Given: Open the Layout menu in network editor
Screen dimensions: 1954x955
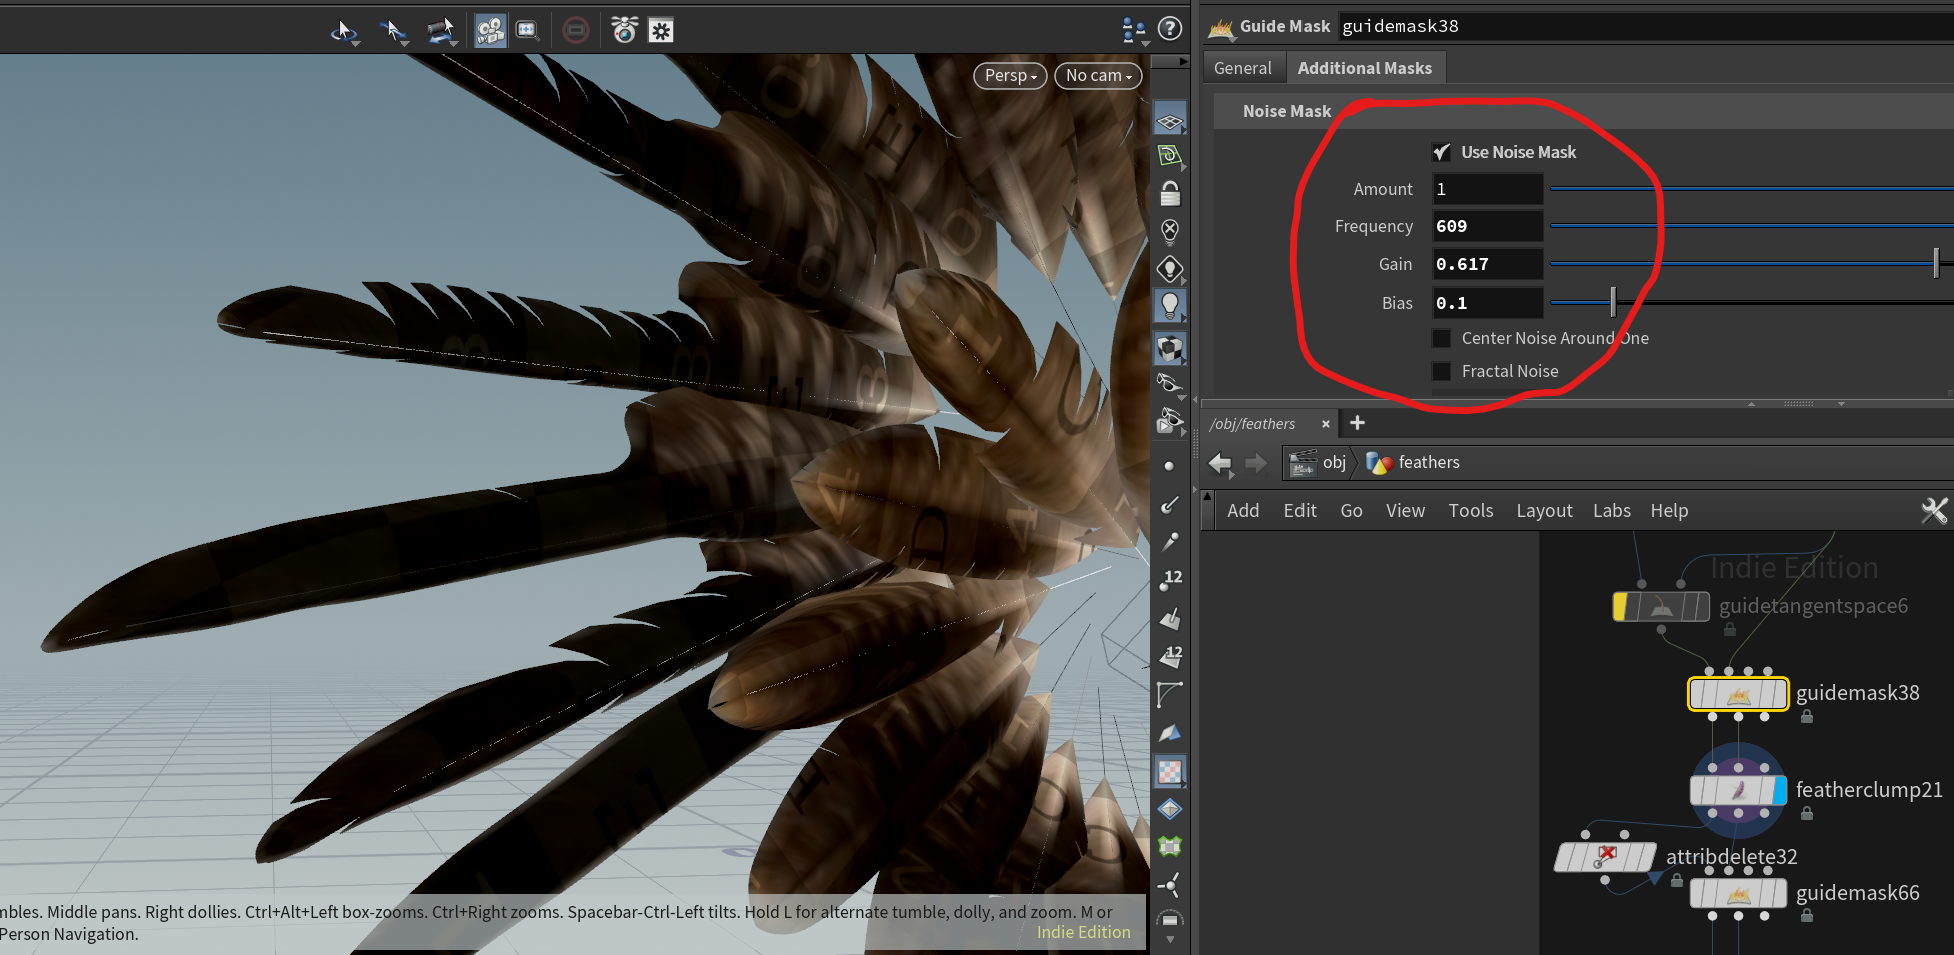Looking at the screenshot, I should tap(1544, 511).
